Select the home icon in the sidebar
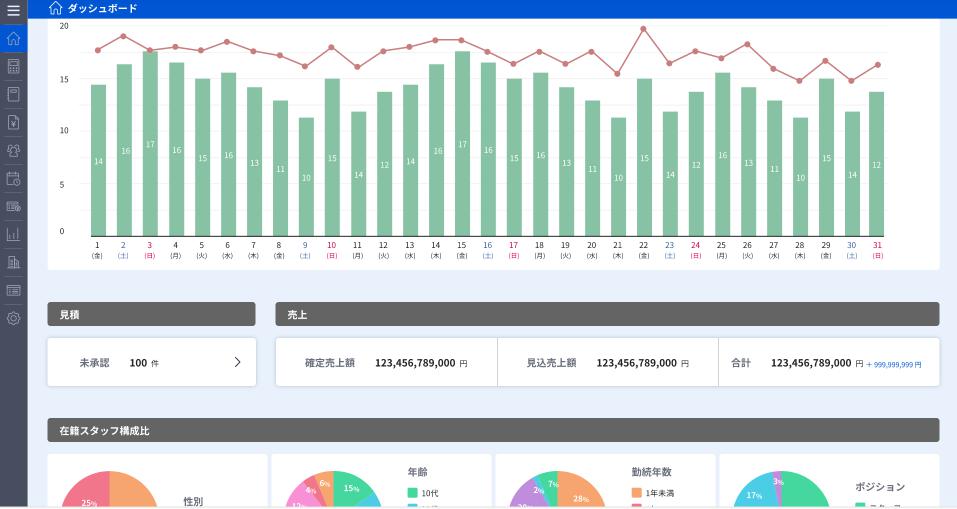Image resolution: width=957 pixels, height=509 pixels. (x=13, y=39)
